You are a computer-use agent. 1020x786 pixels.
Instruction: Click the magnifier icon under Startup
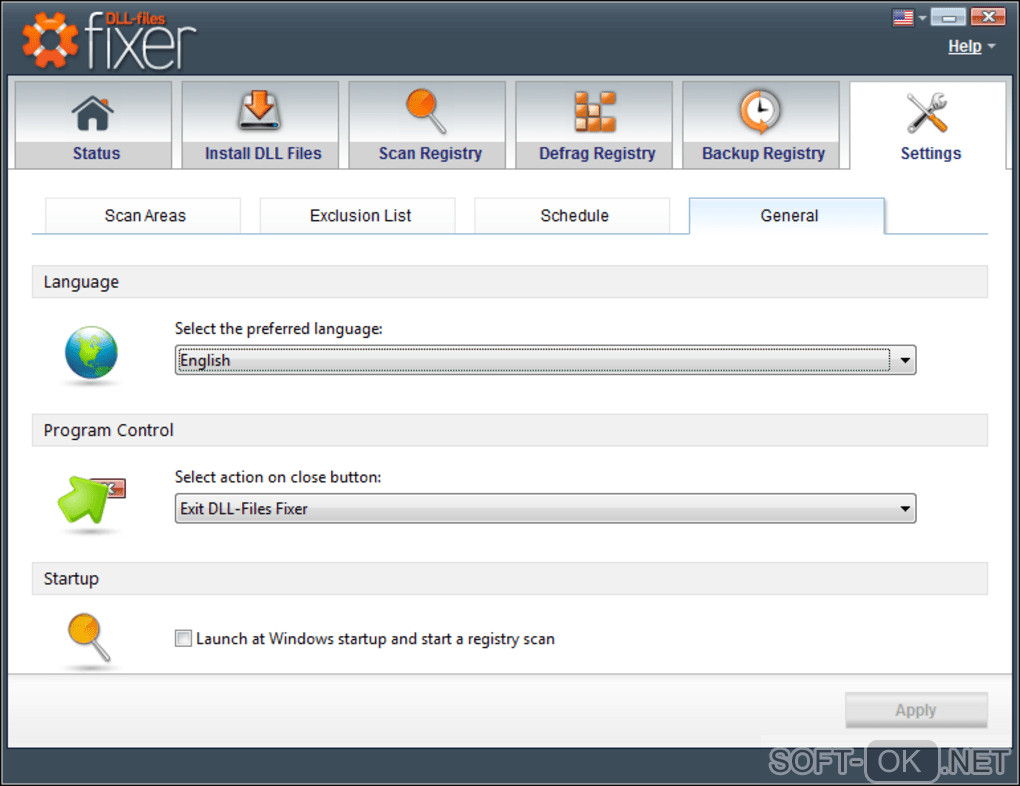[89, 638]
